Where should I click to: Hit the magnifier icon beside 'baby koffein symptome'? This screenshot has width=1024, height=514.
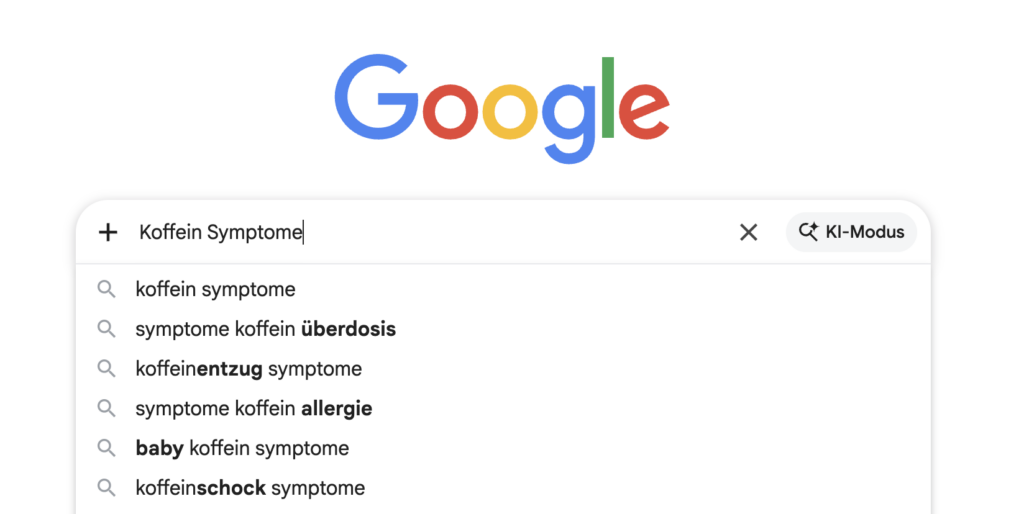(106, 449)
